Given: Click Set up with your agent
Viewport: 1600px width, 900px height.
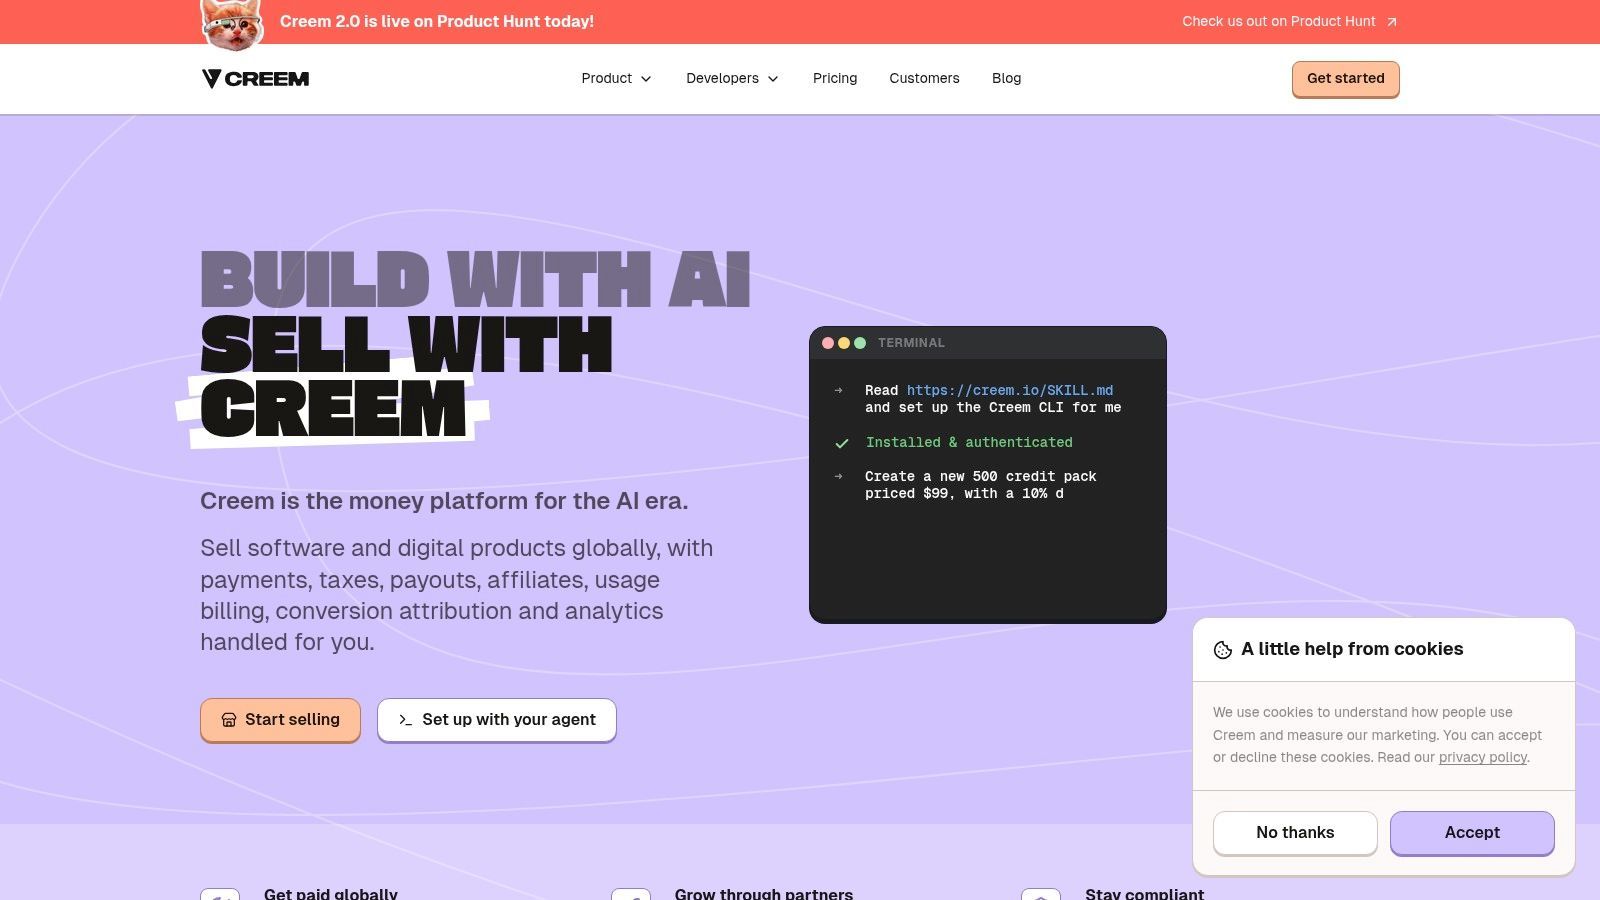Looking at the screenshot, I should tap(497, 720).
